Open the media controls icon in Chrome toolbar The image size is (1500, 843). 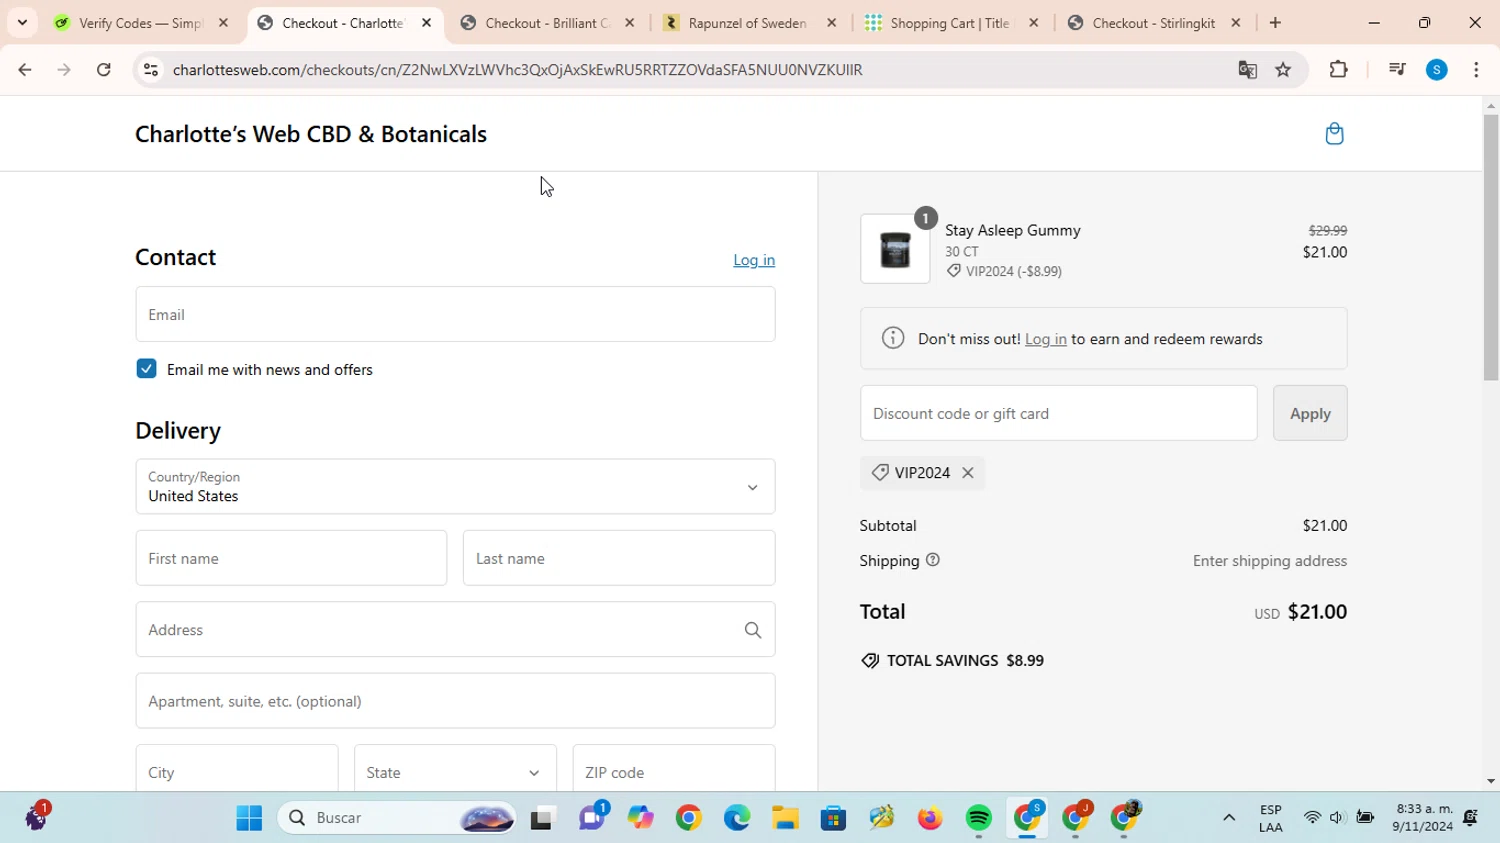[1397, 69]
